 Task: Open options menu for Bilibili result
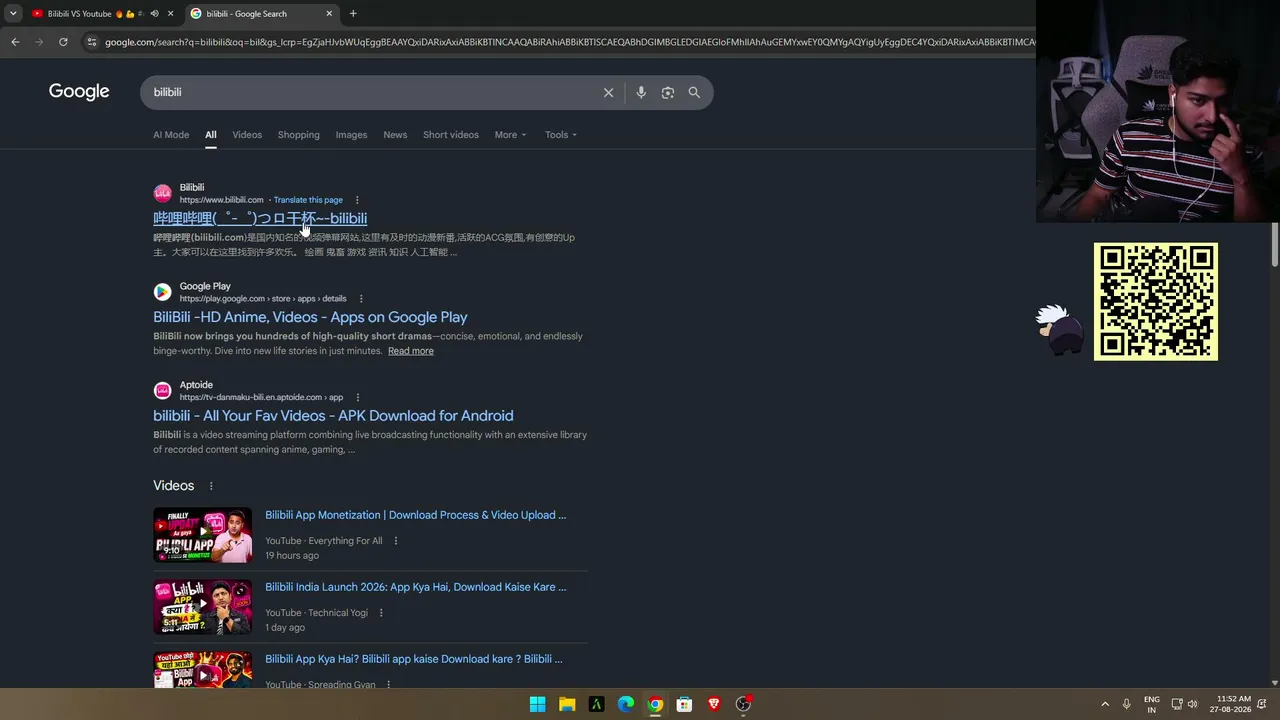coord(357,200)
